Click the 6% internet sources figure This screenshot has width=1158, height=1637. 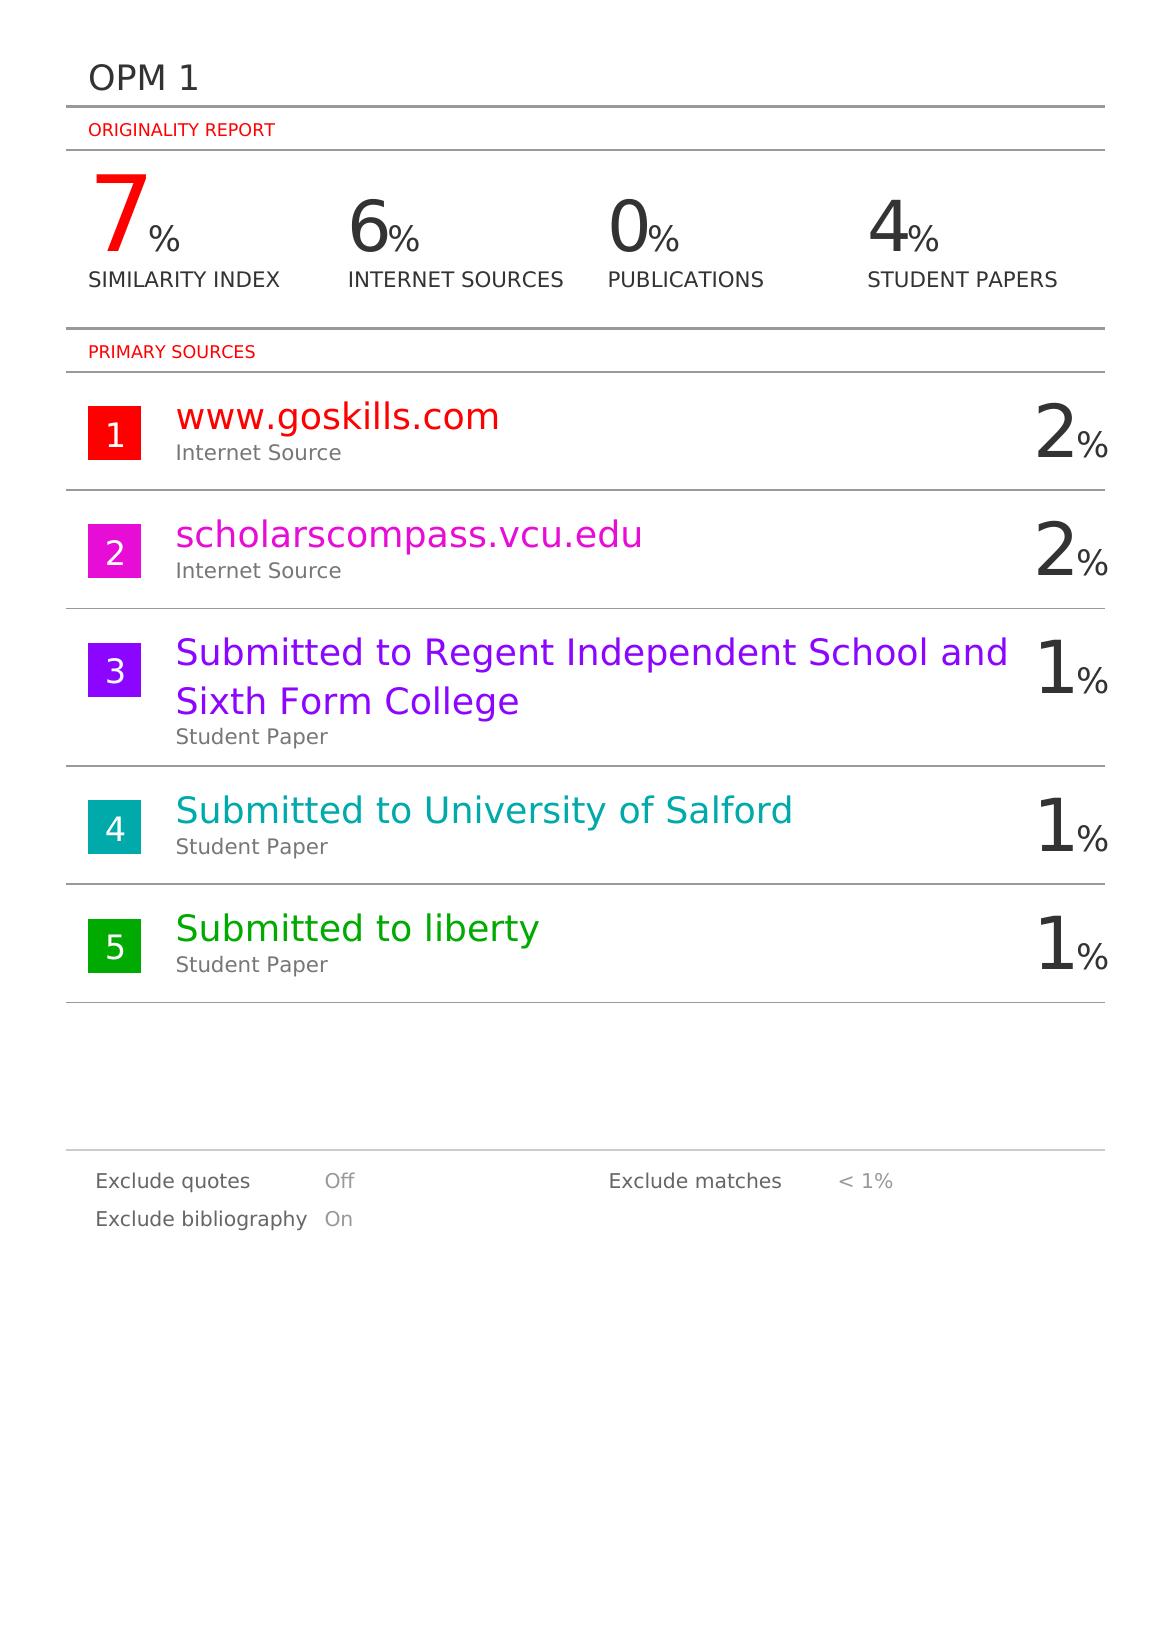[383, 228]
